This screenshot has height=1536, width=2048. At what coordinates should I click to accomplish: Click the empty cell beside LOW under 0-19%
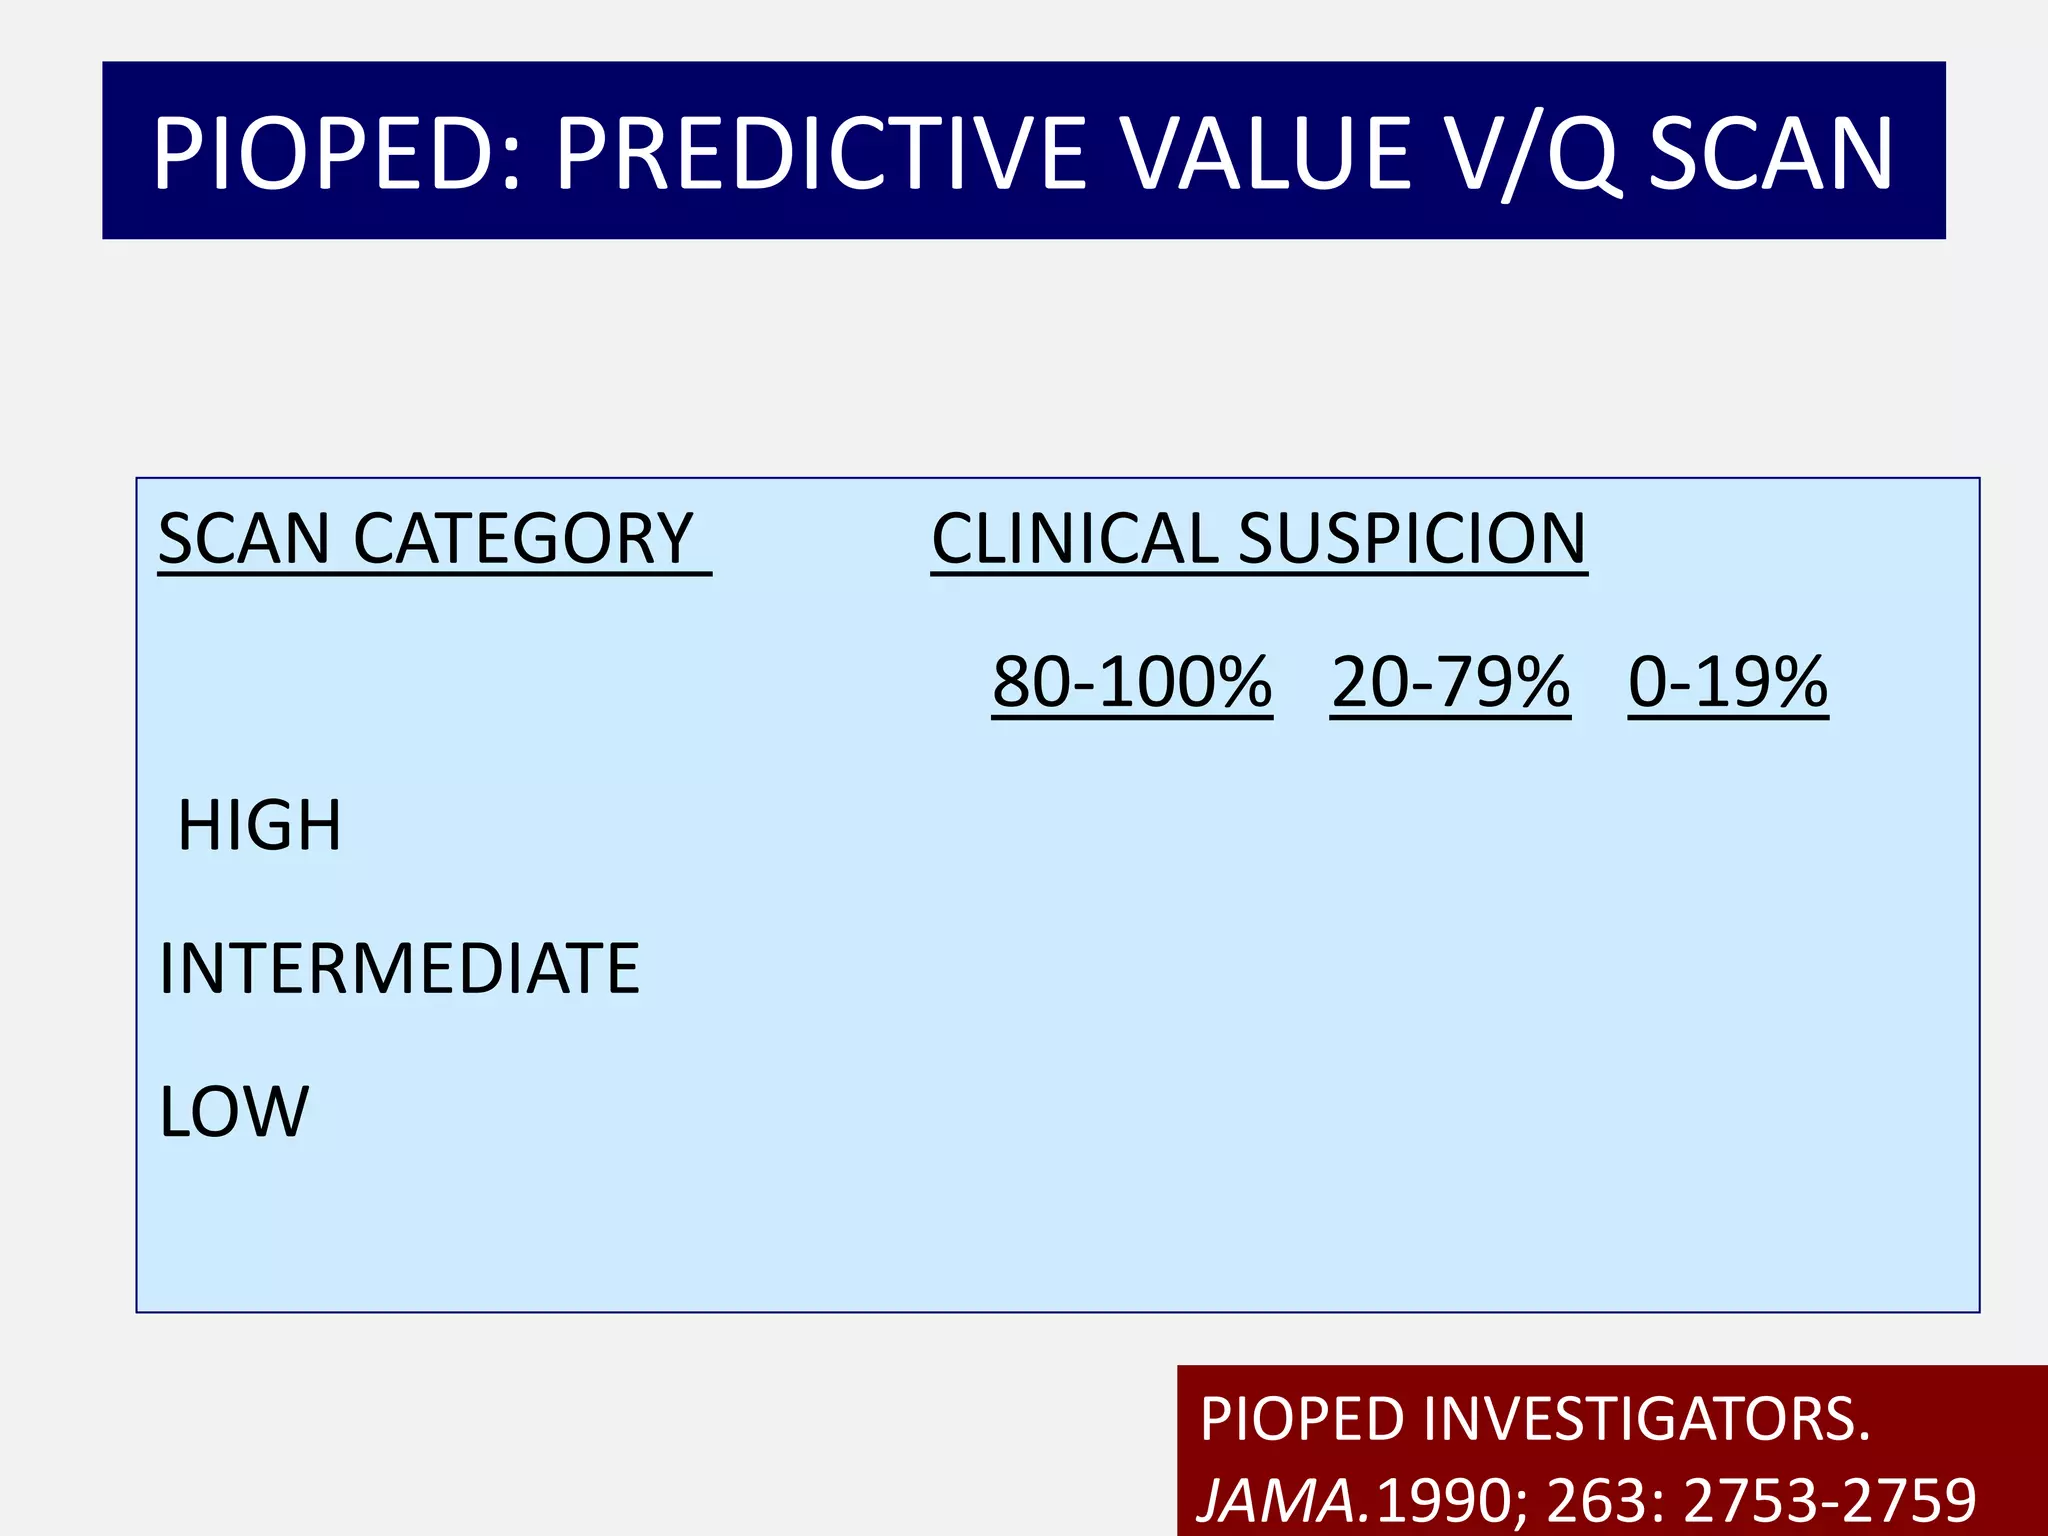tap(1728, 1112)
